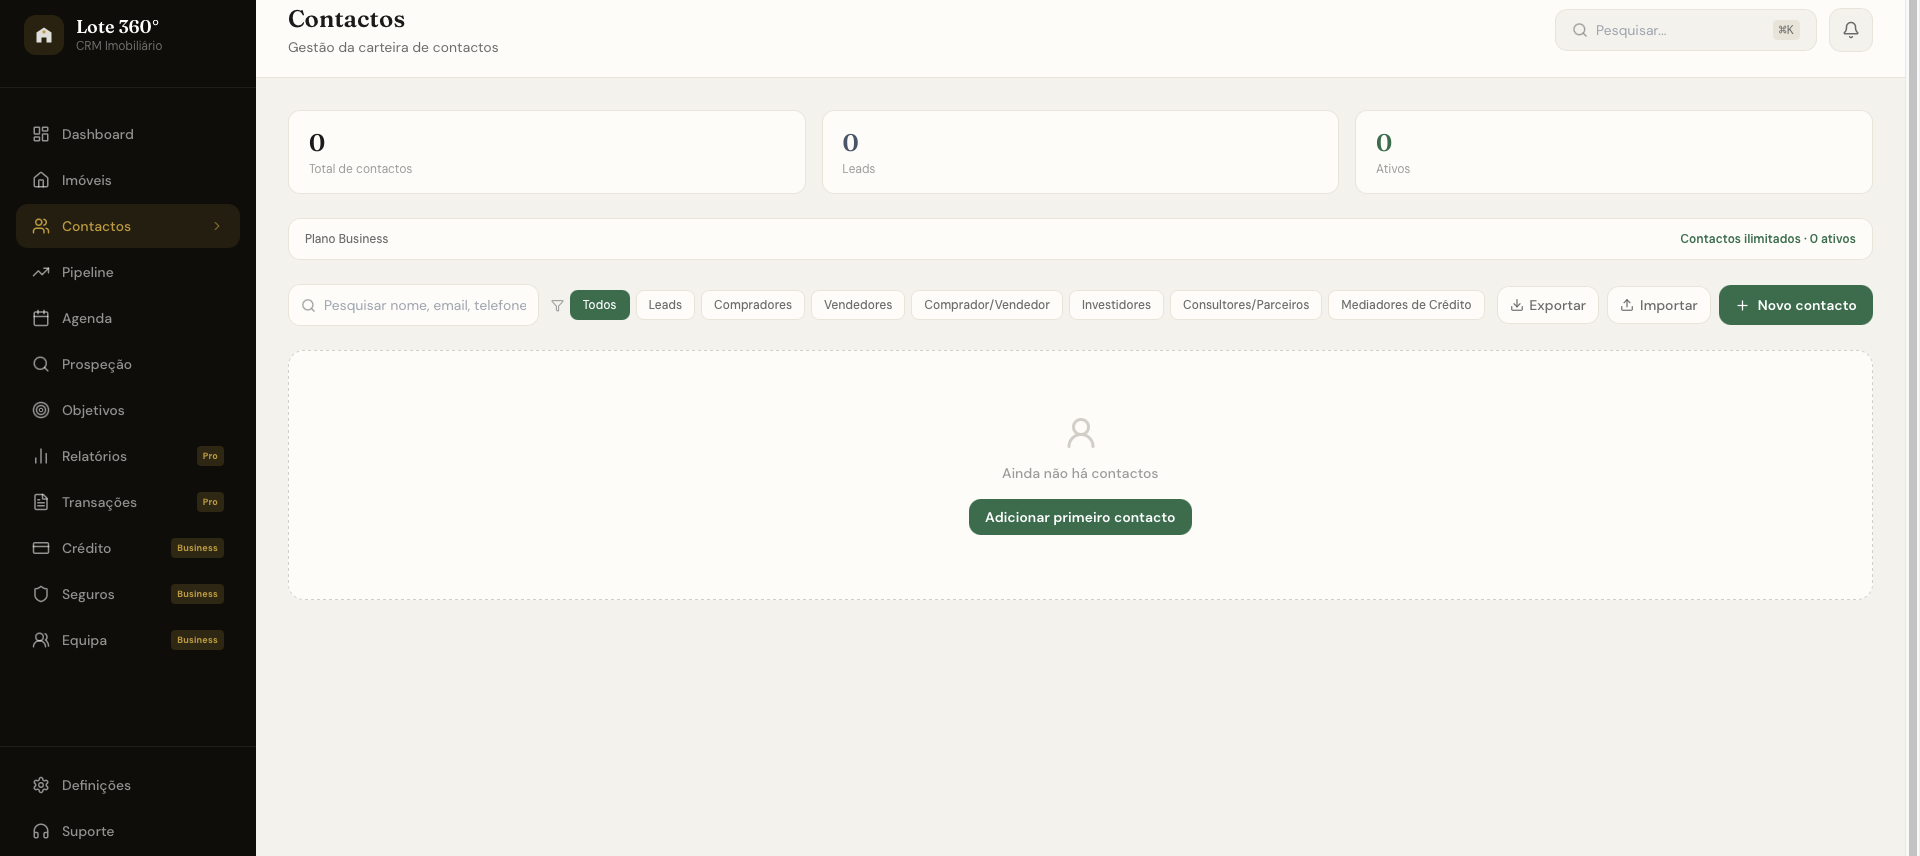
Task: Click the filter funnel icon
Action: (557, 305)
